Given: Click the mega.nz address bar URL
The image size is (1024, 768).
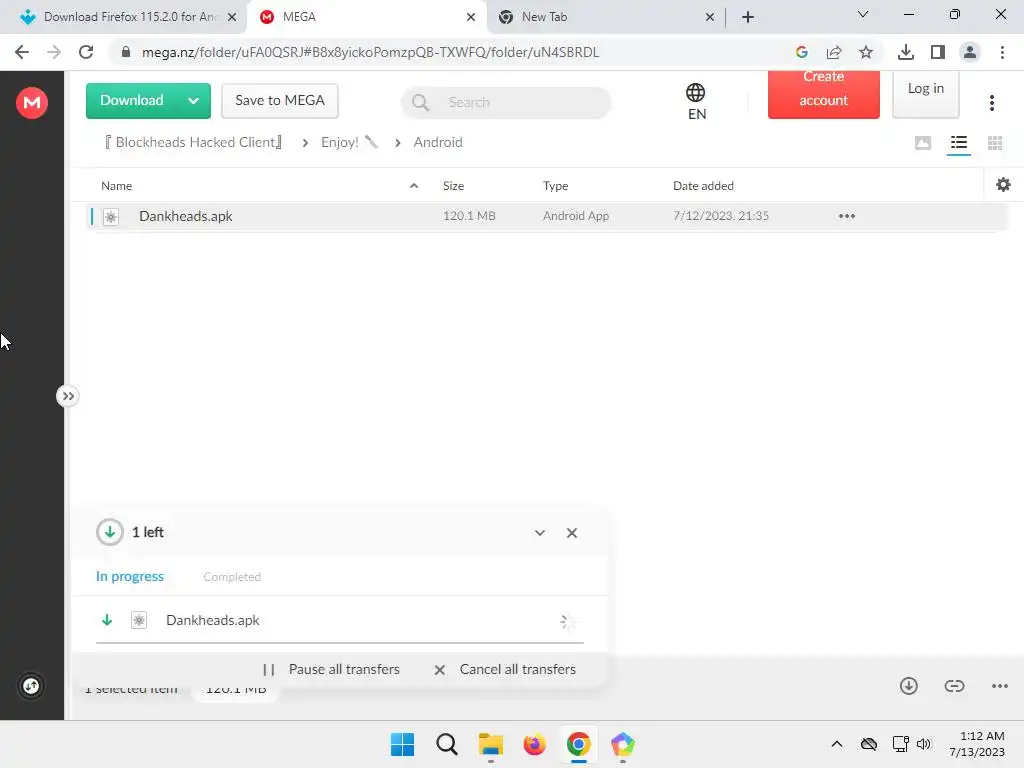Looking at the screenshot, I should 370,52.
